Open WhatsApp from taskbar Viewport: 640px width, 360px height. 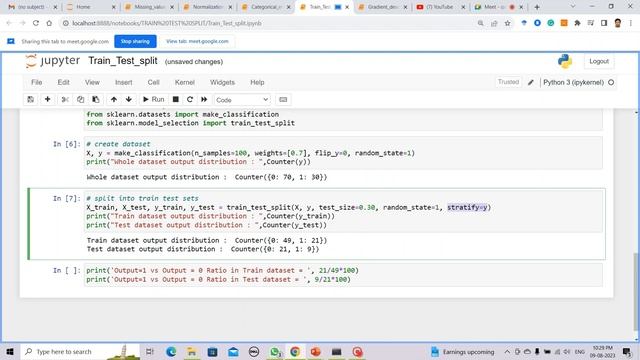276,351
